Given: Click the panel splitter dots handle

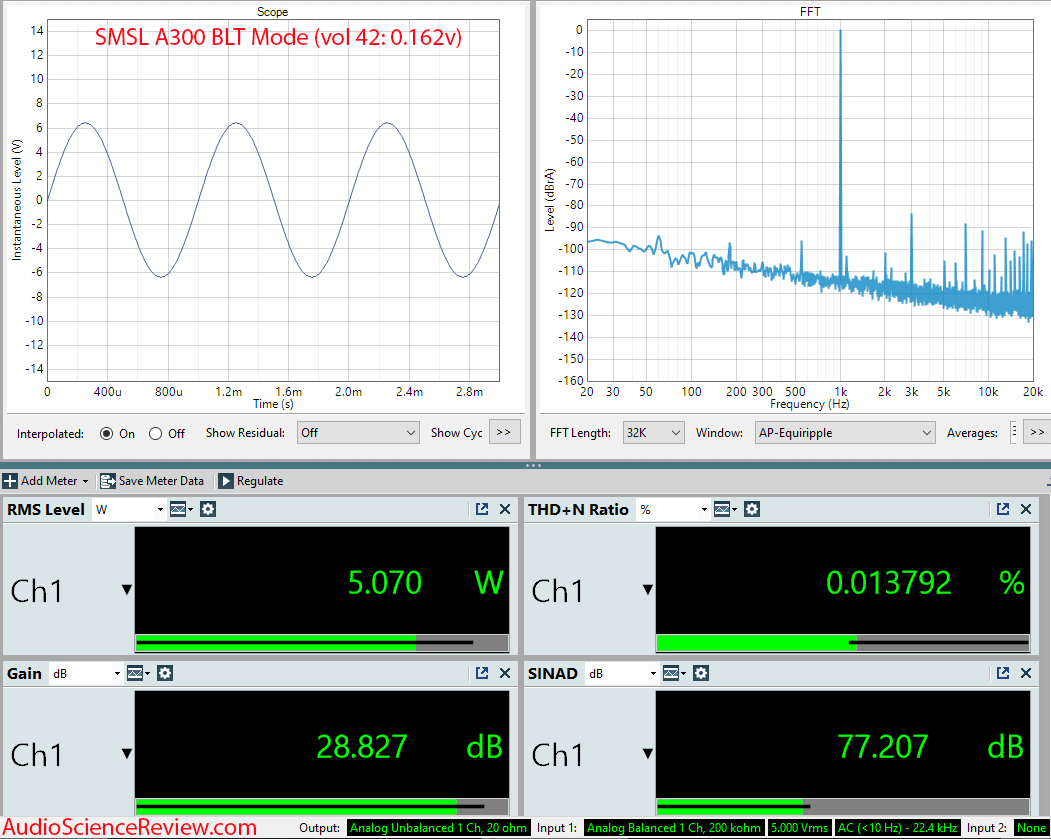Looking at the screenshot, I should 534,465.
